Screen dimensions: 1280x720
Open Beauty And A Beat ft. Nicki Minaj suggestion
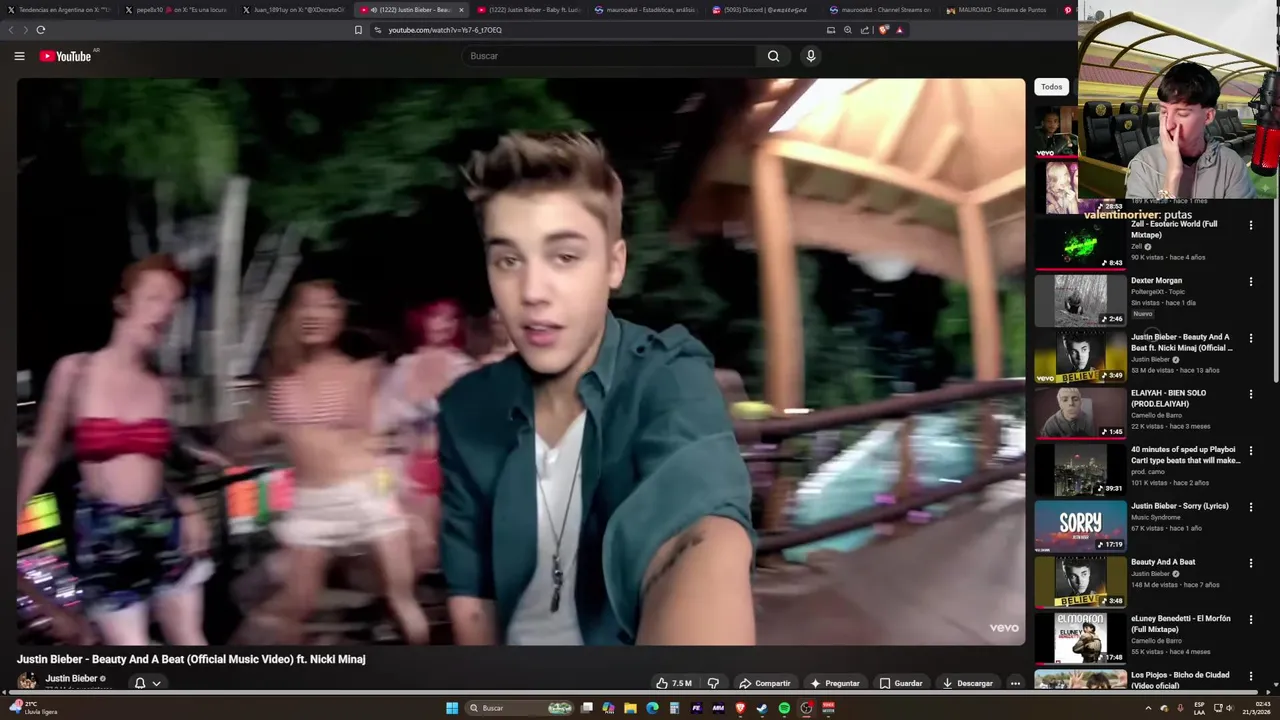[x=1181, y=342]
